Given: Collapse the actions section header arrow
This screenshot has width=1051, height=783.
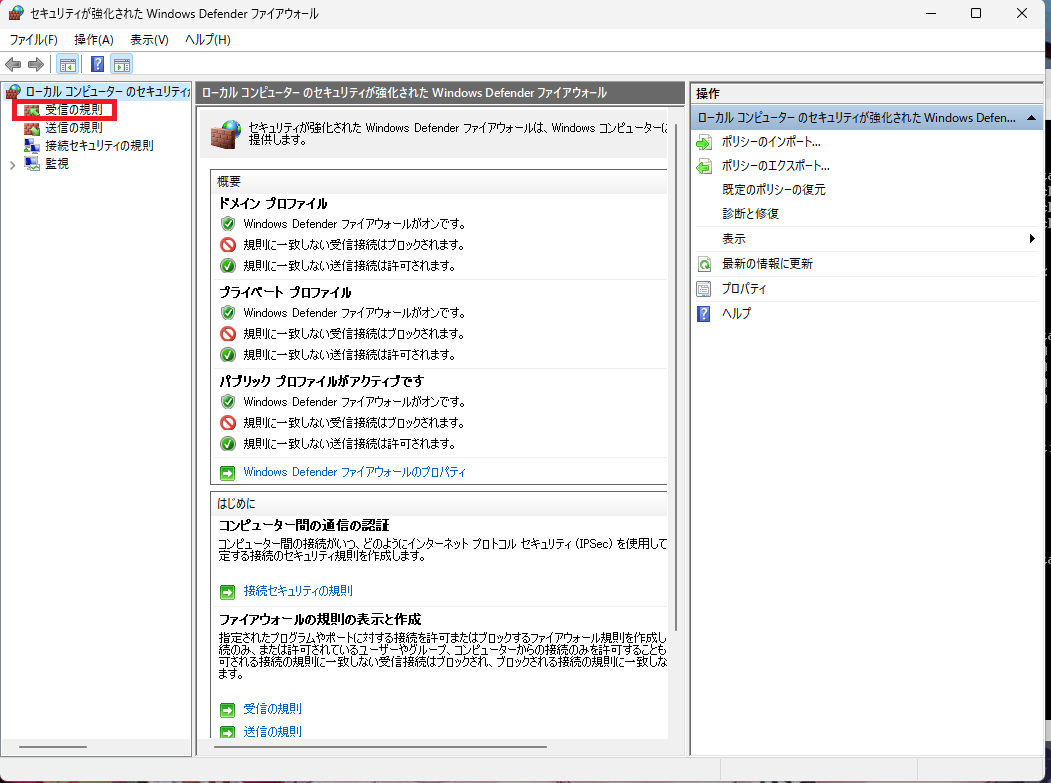Looking at the screenshot, I should [1032, 118].
